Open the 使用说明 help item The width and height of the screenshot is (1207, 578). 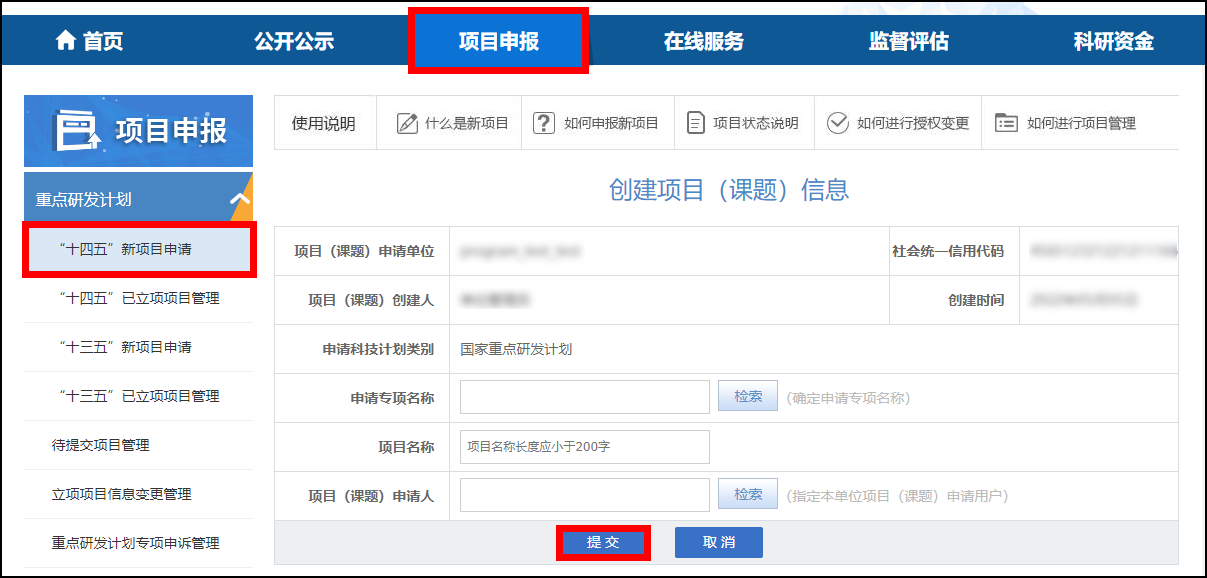point(324,121)
